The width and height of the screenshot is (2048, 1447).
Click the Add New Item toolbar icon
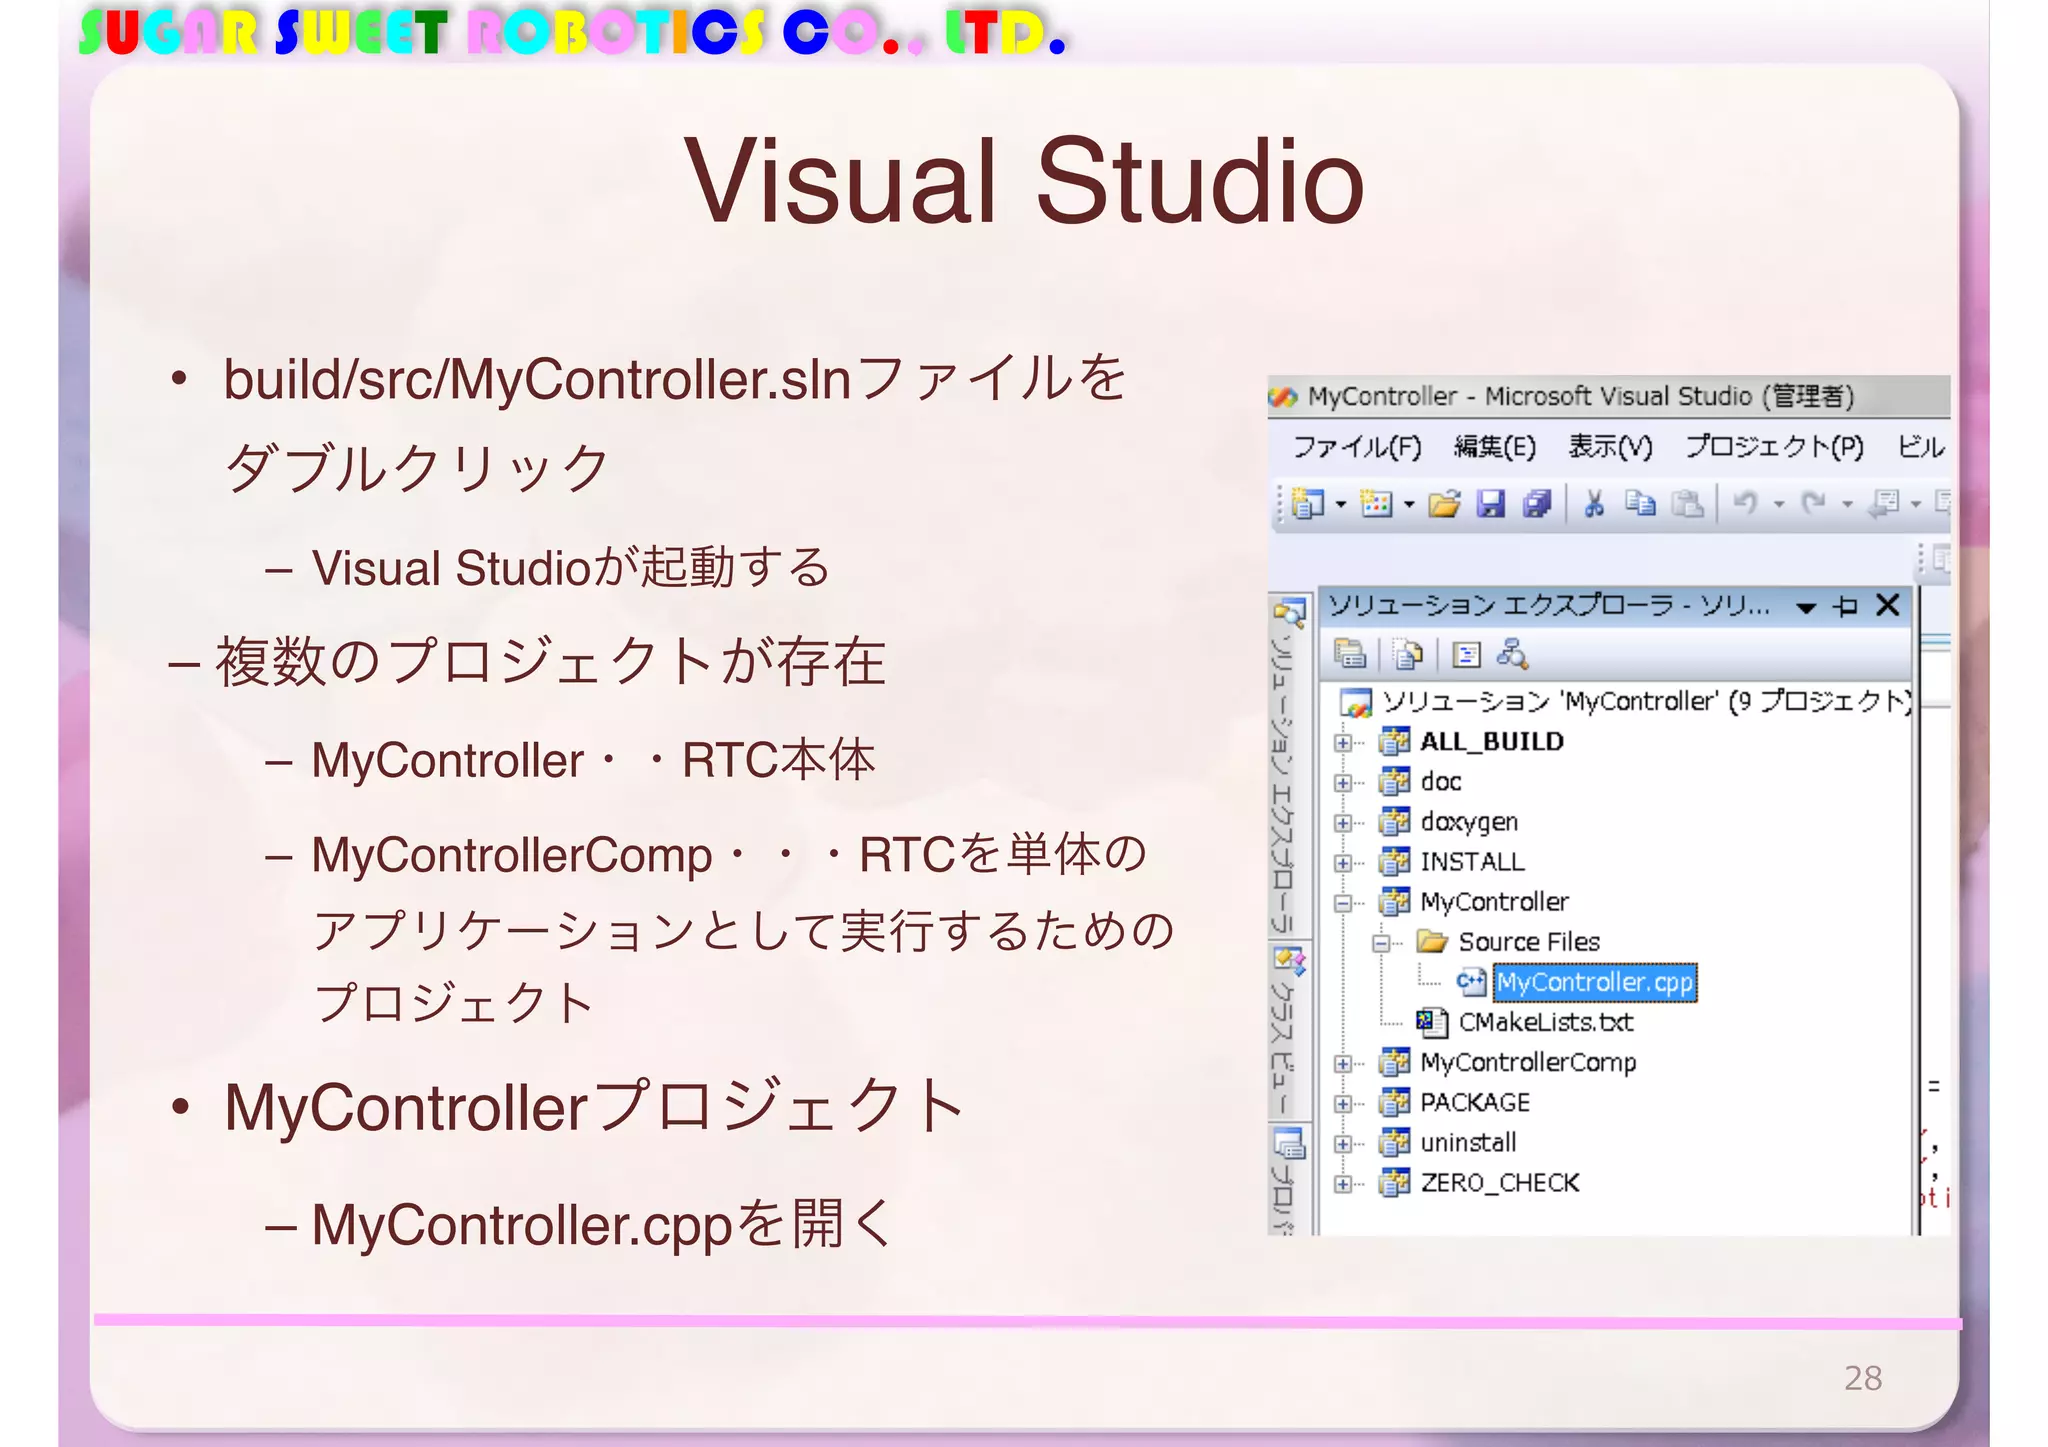pos(1377,503)
